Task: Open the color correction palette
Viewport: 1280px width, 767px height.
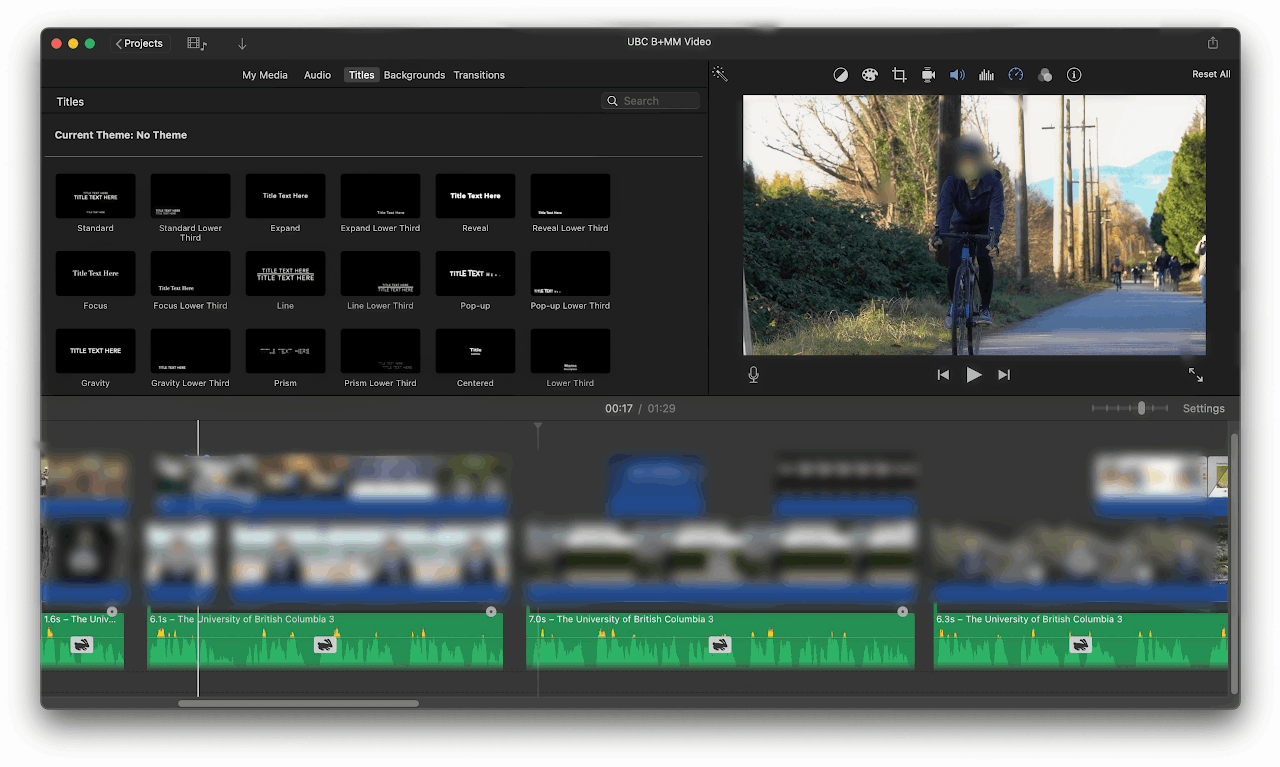Action: [870, 75]
